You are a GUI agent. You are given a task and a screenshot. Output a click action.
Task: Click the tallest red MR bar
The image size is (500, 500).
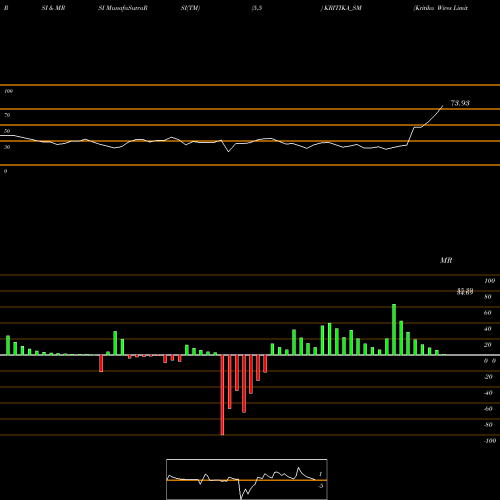(222, 395)
